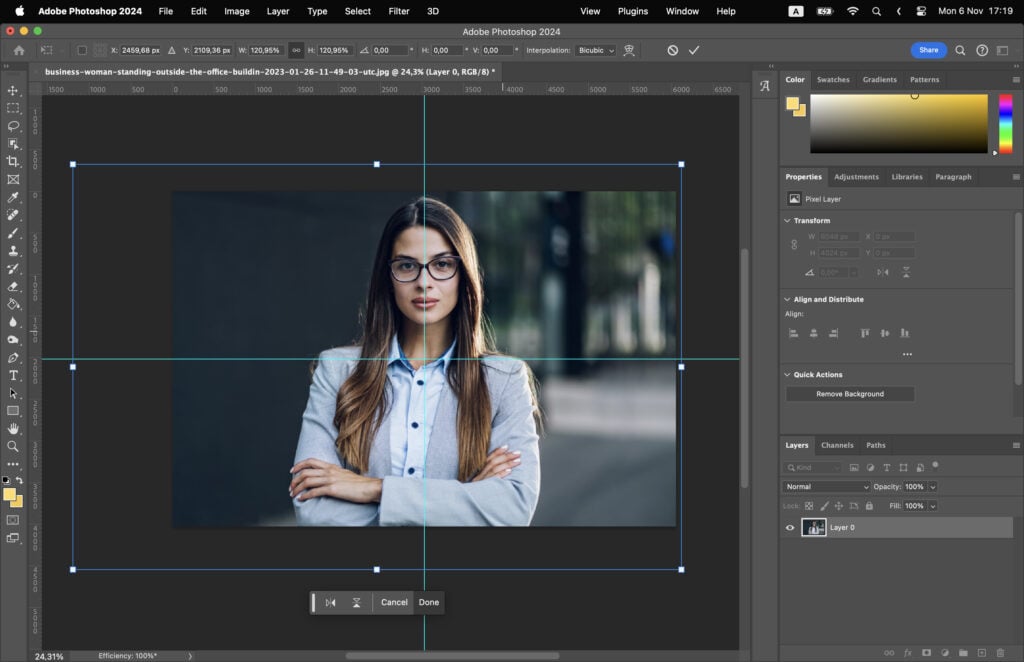Switch to the Channels tab
Screen dimensions: 1024x662
tap(838, 445)
